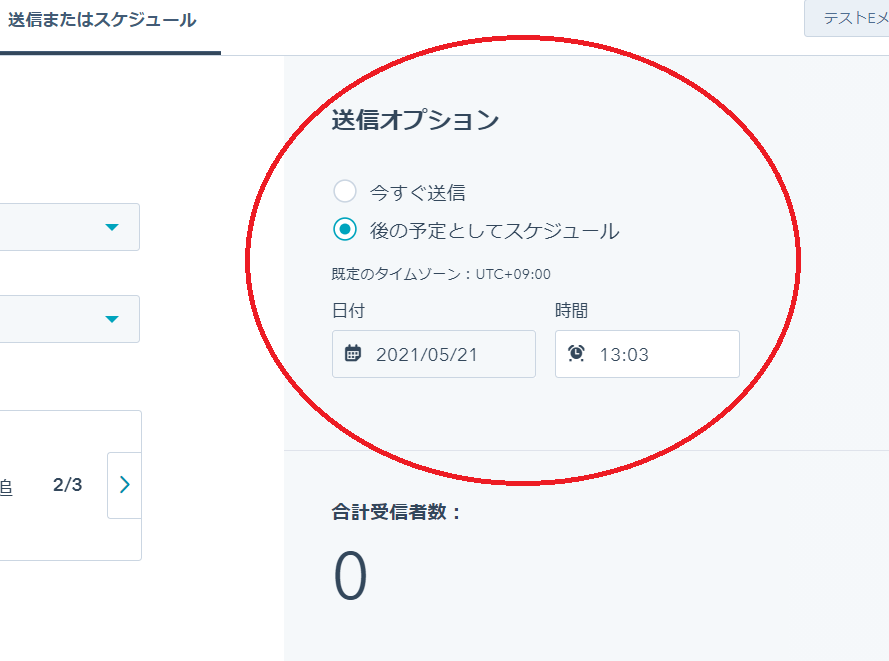Click the calendar icon in date field

[x=353, y=353]
